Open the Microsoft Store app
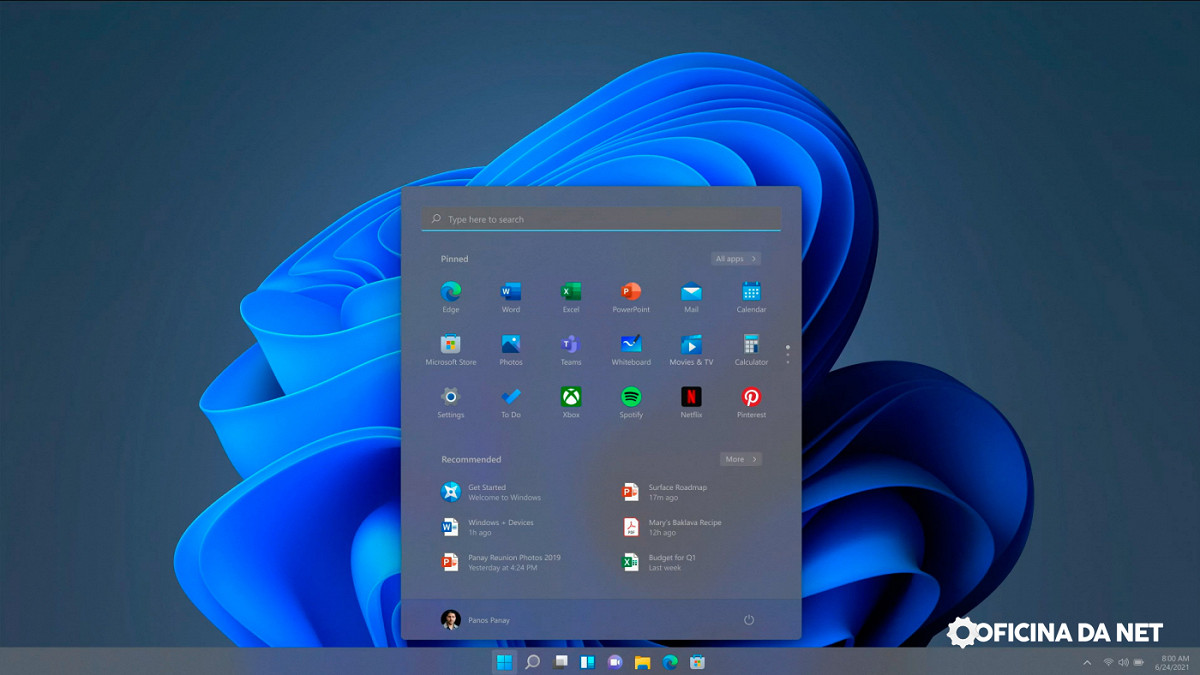This screenshot has height=675, width=1200. (451, 344)
